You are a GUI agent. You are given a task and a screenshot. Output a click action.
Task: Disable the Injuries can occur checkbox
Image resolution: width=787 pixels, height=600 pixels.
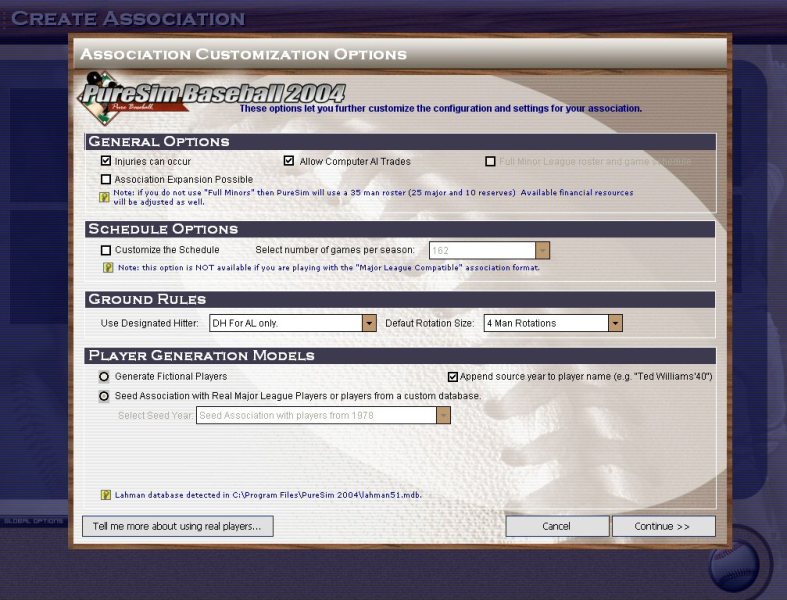(106, 161)
